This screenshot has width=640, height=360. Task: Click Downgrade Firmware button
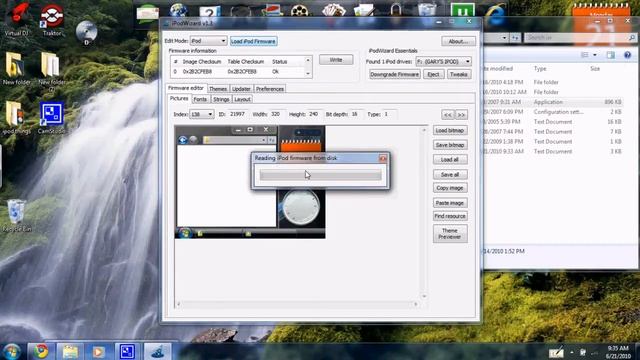pos(395,74)
